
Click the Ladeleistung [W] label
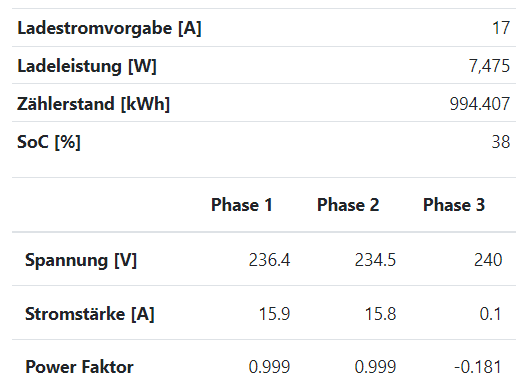click(87, 66)
